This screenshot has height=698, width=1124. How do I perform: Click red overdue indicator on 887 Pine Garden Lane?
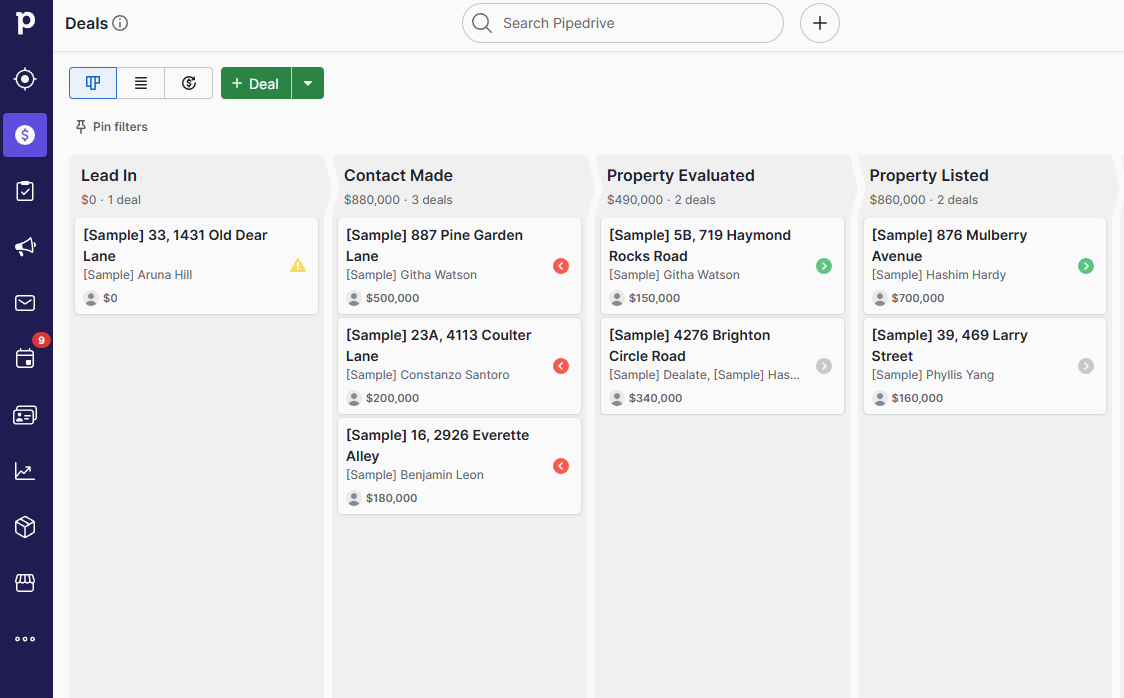click(x=561, y=266)
